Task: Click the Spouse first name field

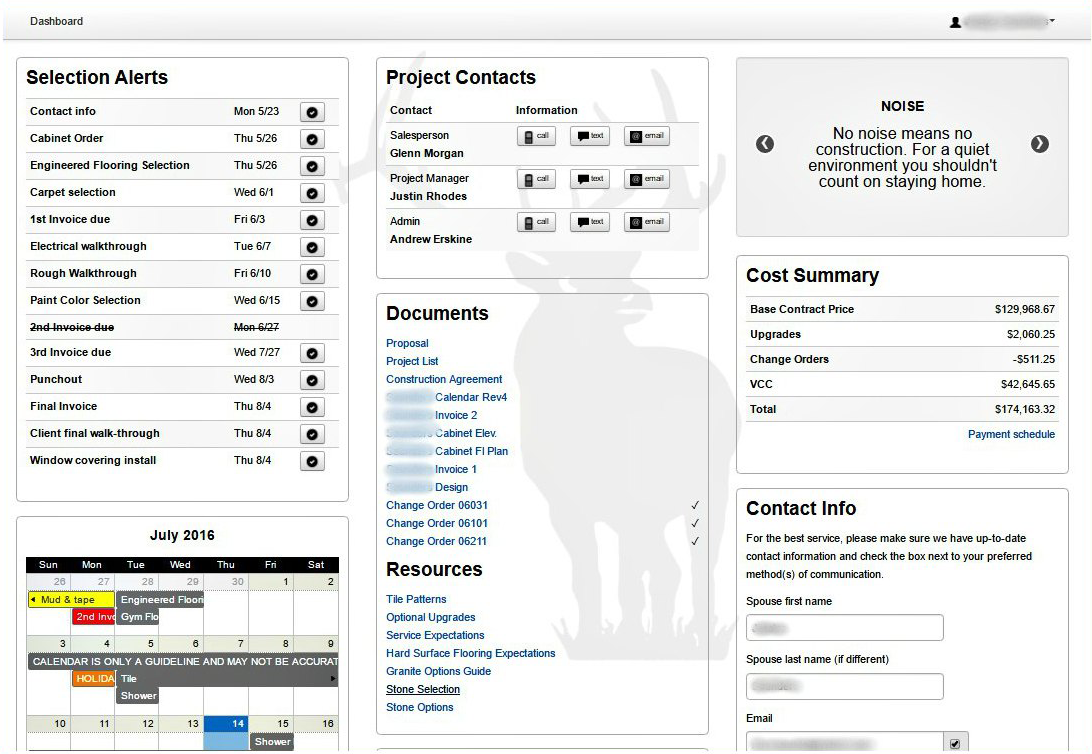Action: pos(845,627)
